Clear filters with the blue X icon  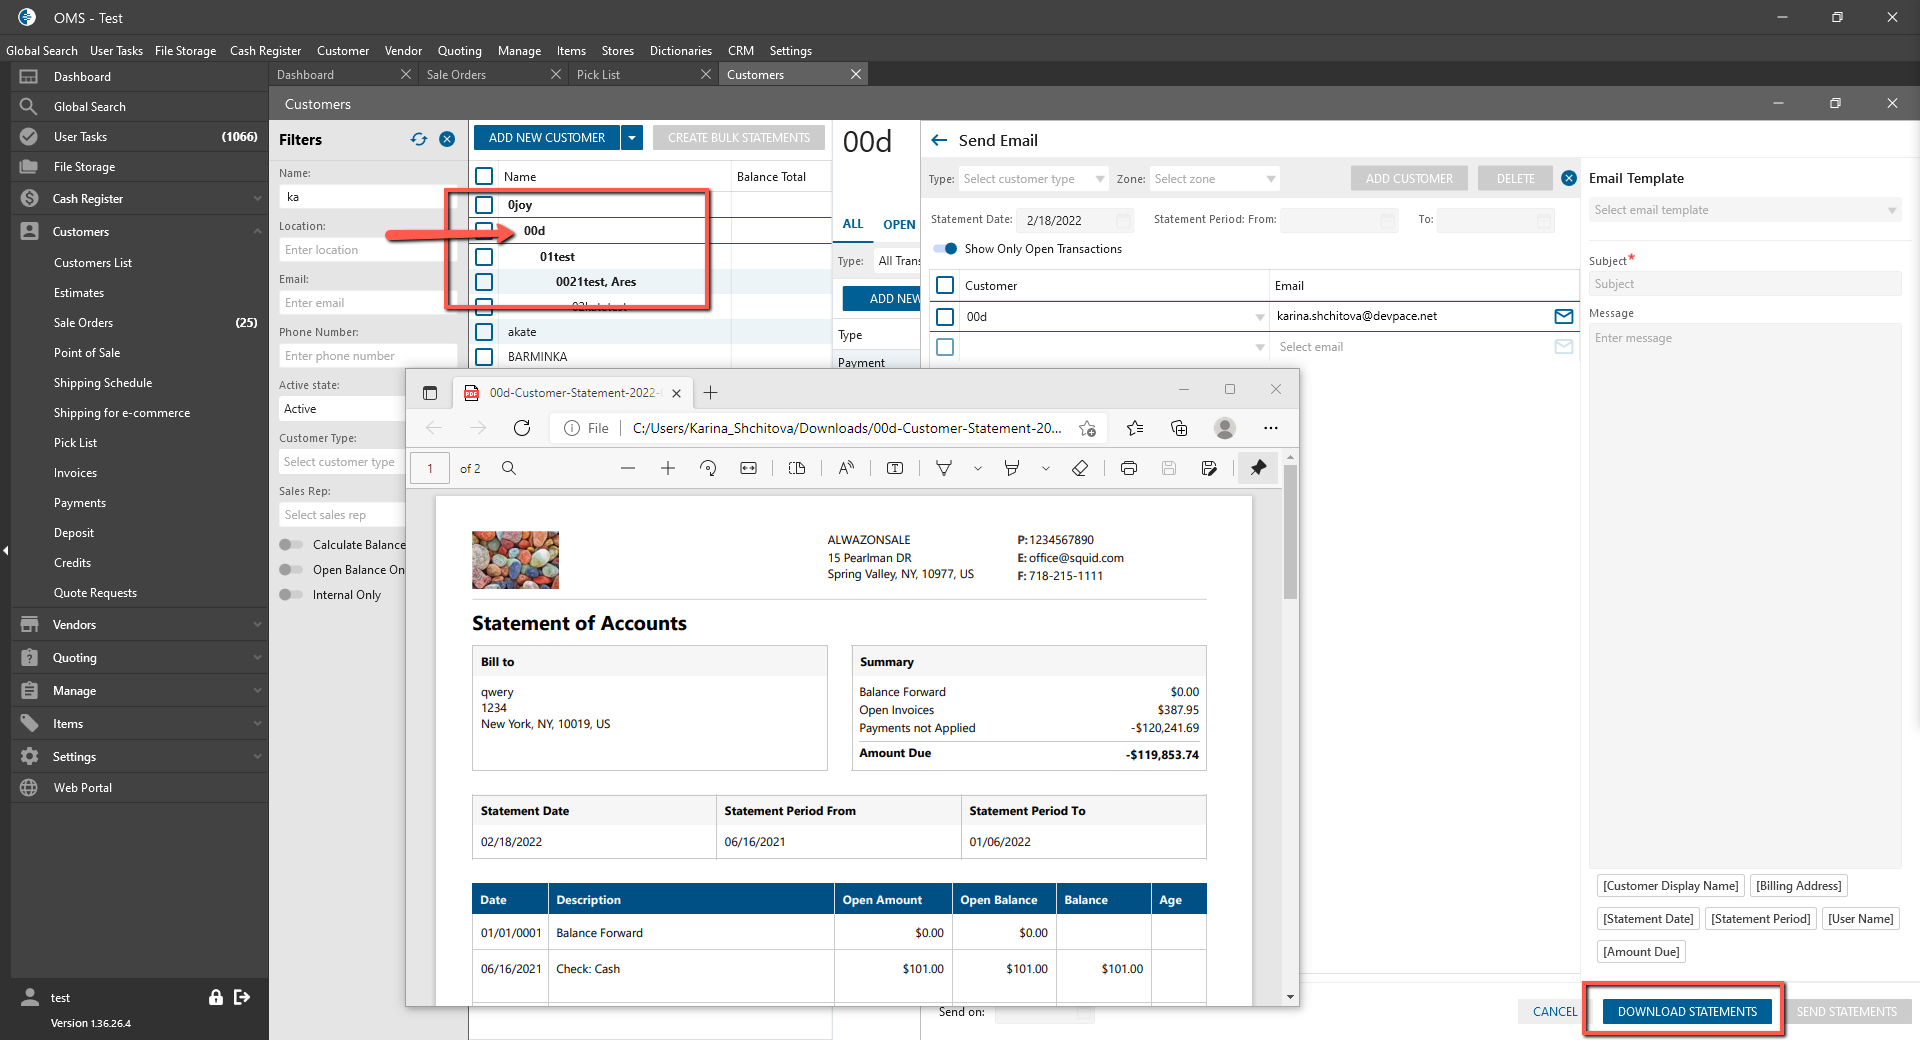tap(447, 140)
